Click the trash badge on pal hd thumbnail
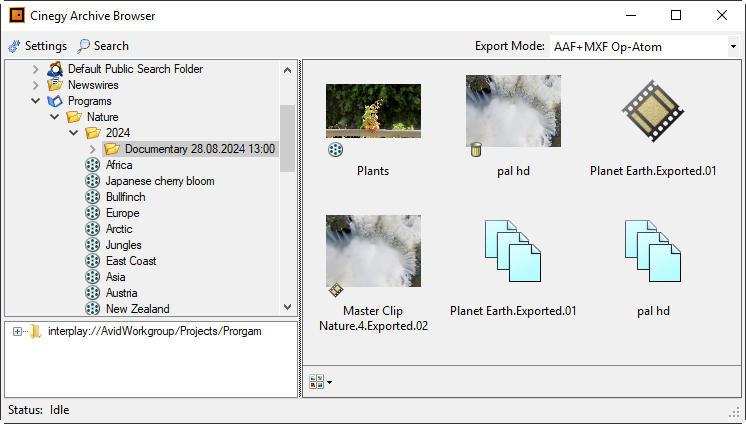 (476, 149)
